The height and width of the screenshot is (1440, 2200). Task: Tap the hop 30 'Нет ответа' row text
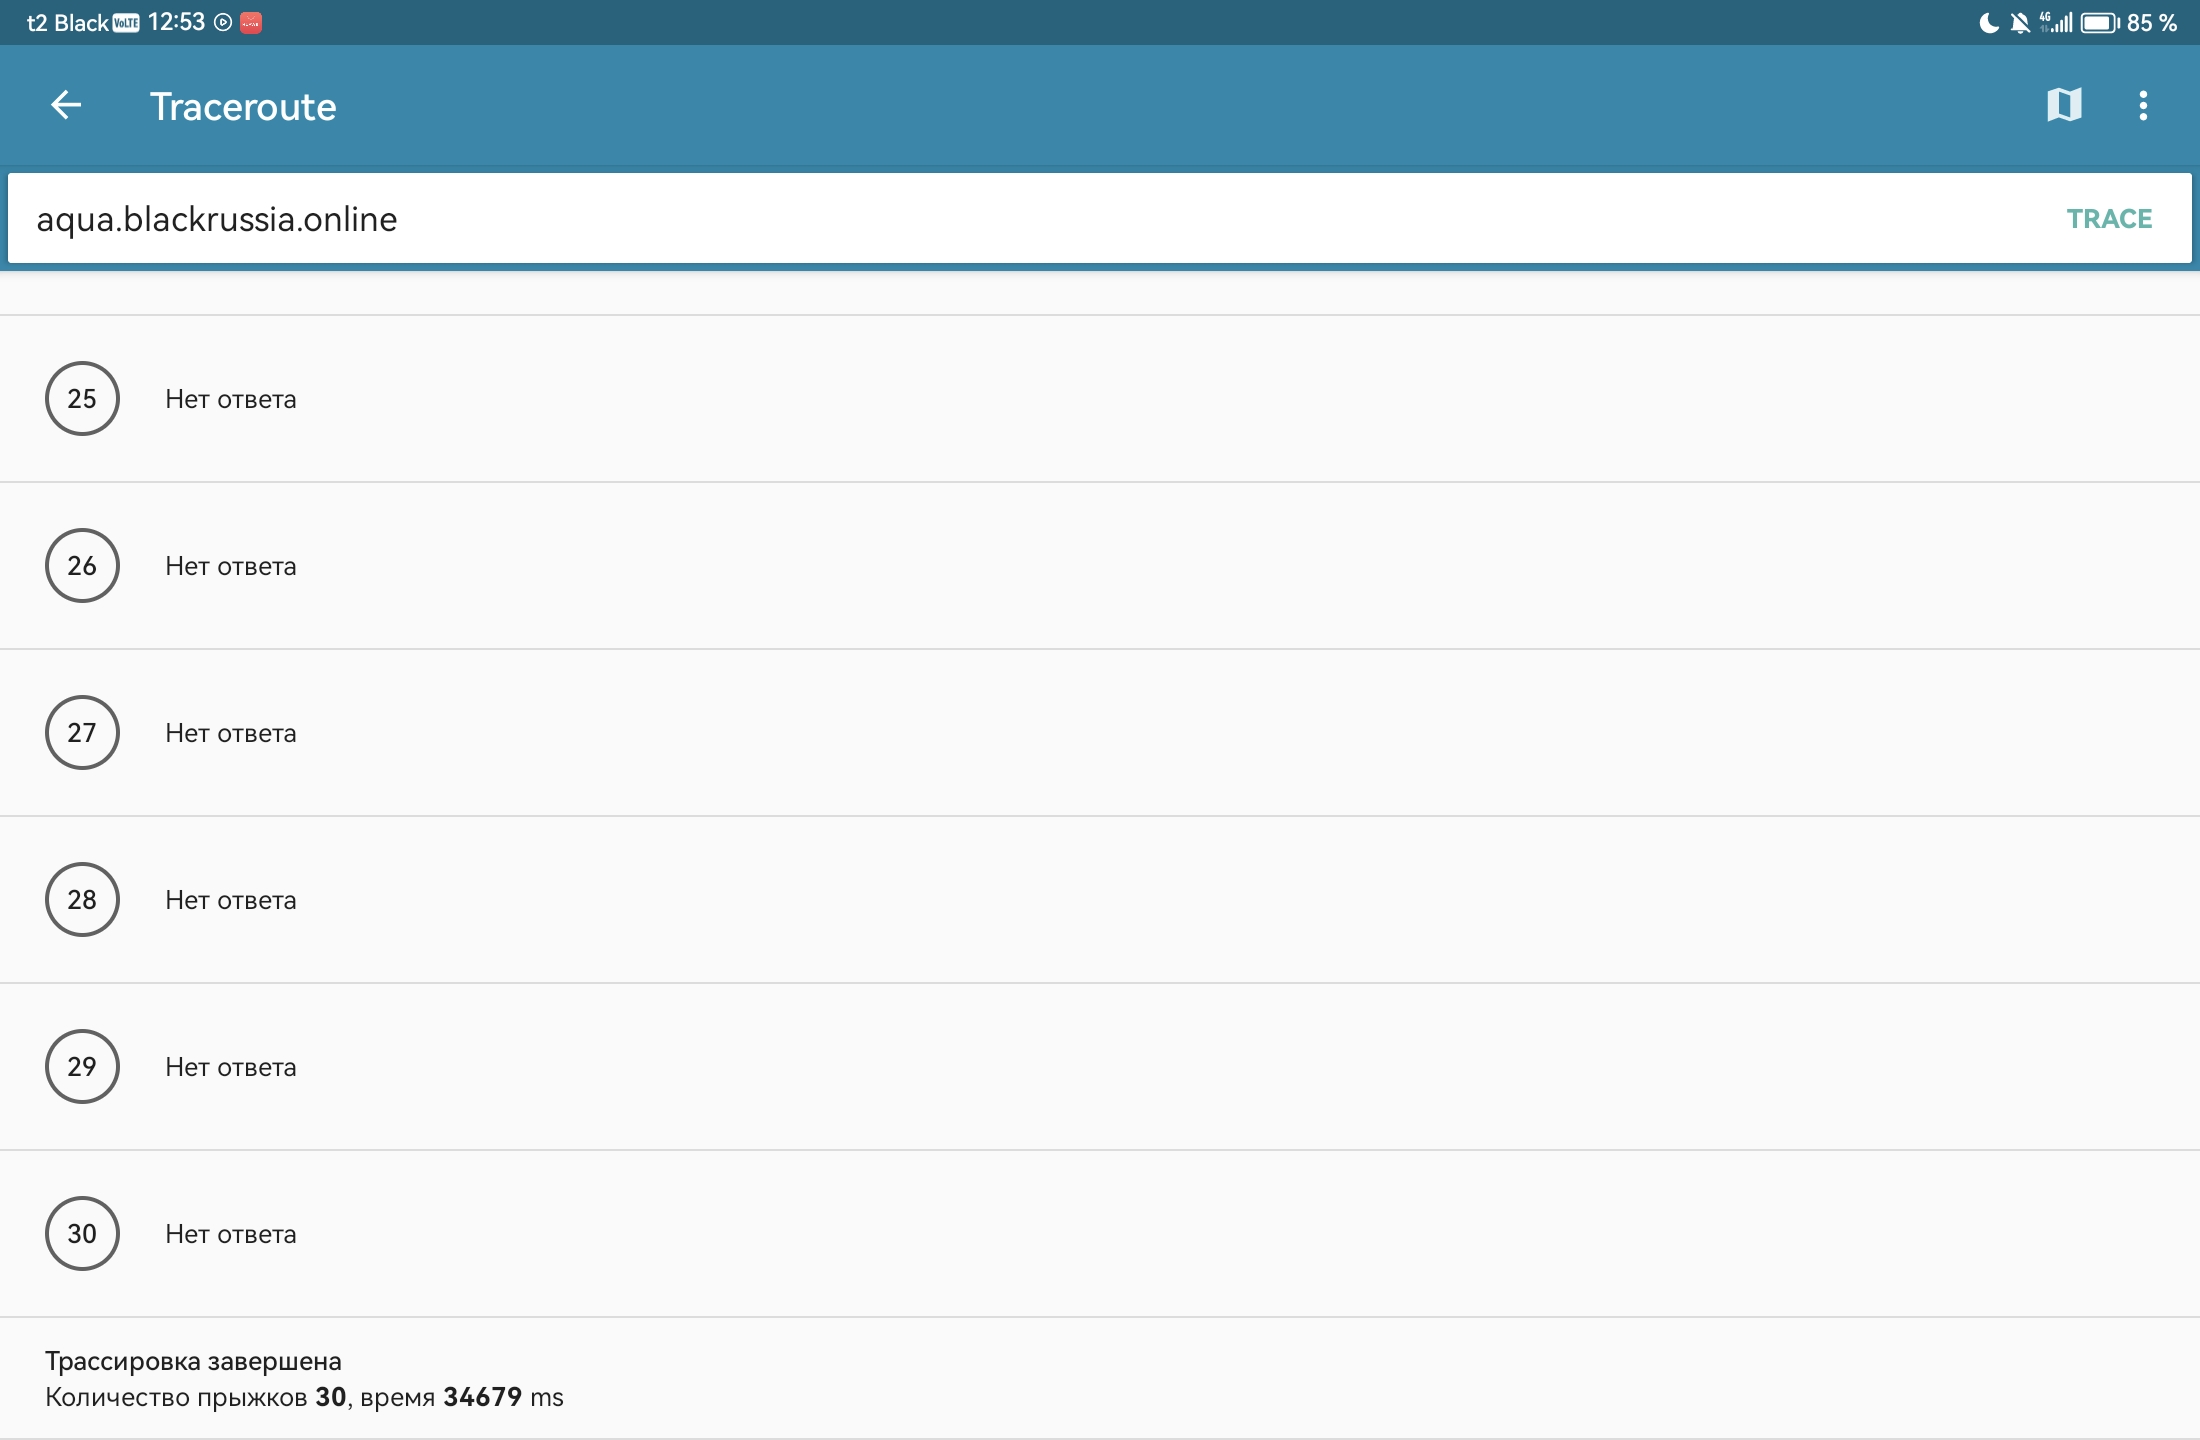(231, 1234)
